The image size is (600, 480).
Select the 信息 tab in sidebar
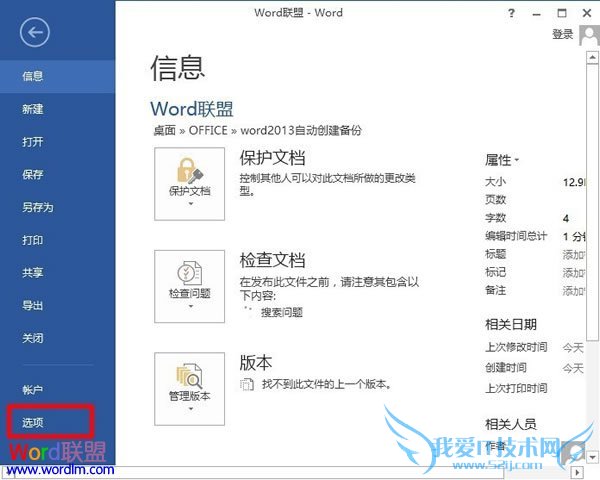pyautogui.click(x=57, y=76)
